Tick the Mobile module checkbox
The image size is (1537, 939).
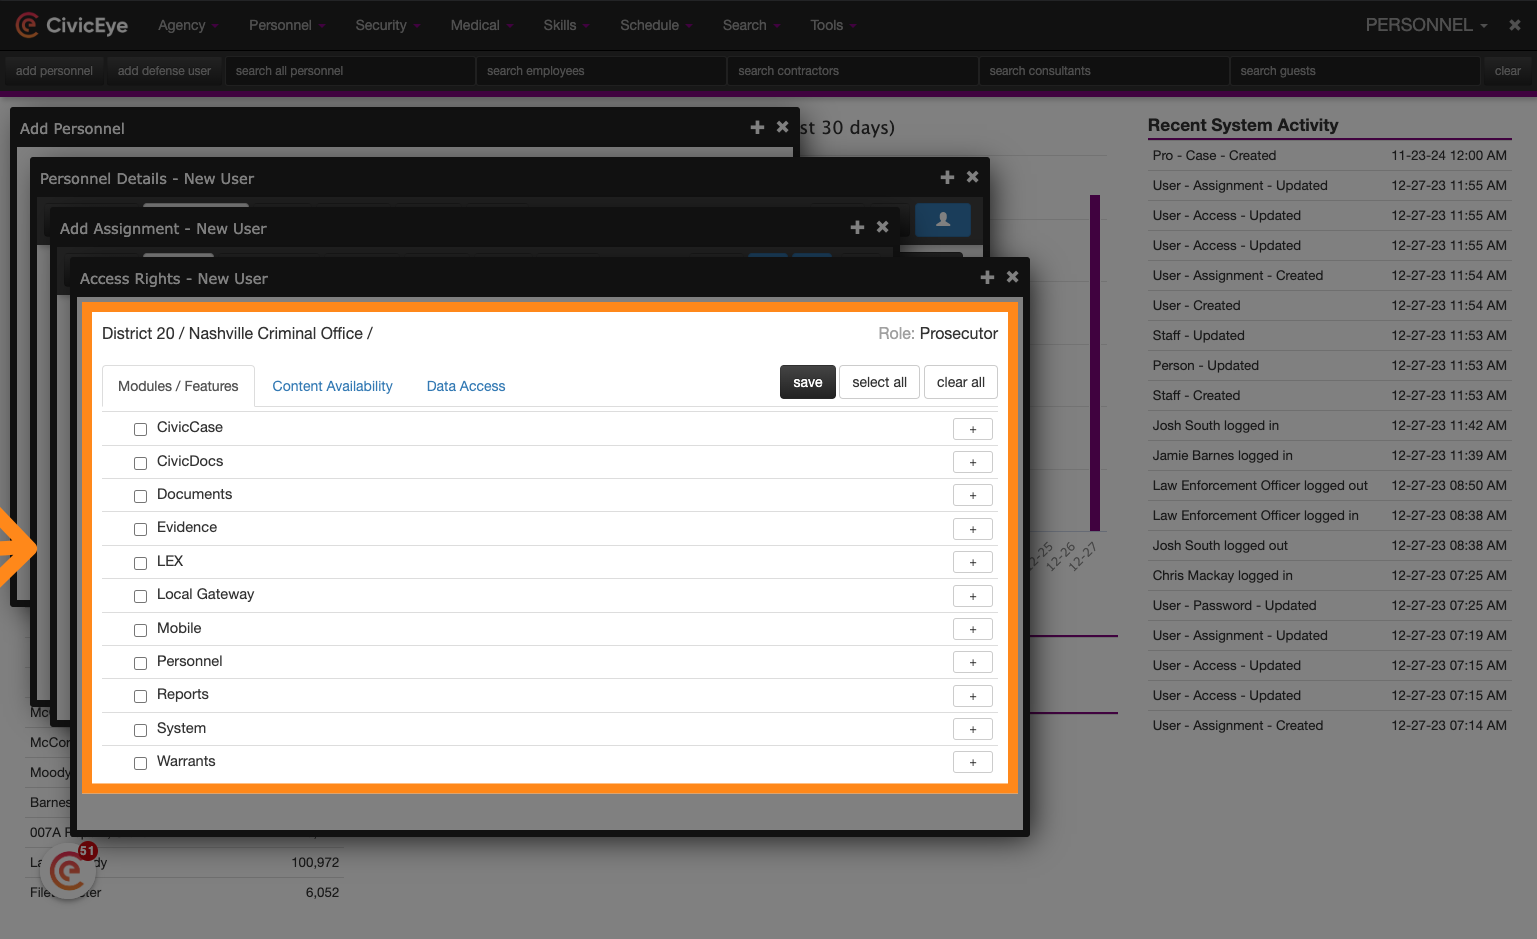click(x=140, y=630)
